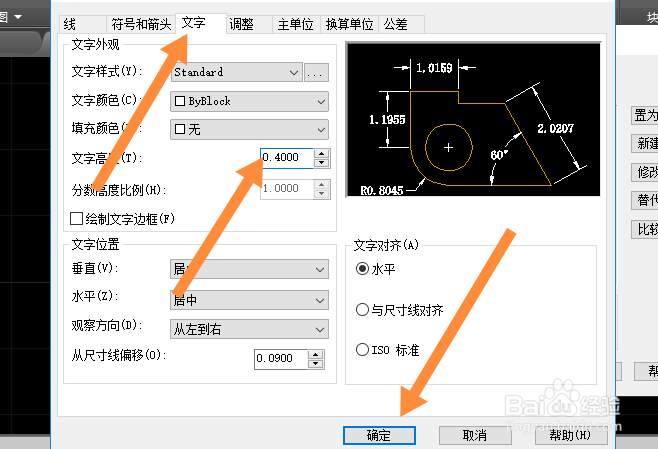This screenshot has width=658, height=449.
Task: Open text style browse button (...)
Action: click(x=316, y=73)
